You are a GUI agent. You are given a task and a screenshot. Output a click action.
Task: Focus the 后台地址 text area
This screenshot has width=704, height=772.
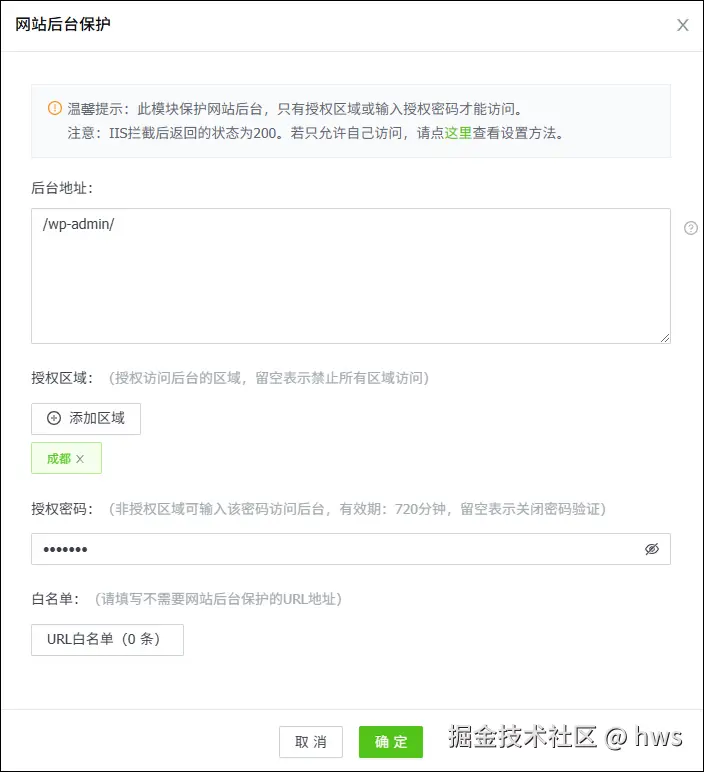click(x=351, y=276)
